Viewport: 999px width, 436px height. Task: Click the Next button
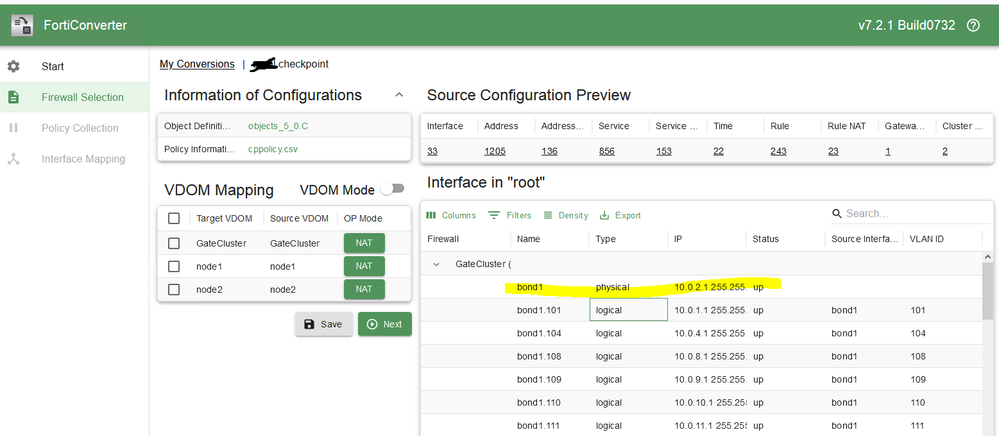coord(385,324)
